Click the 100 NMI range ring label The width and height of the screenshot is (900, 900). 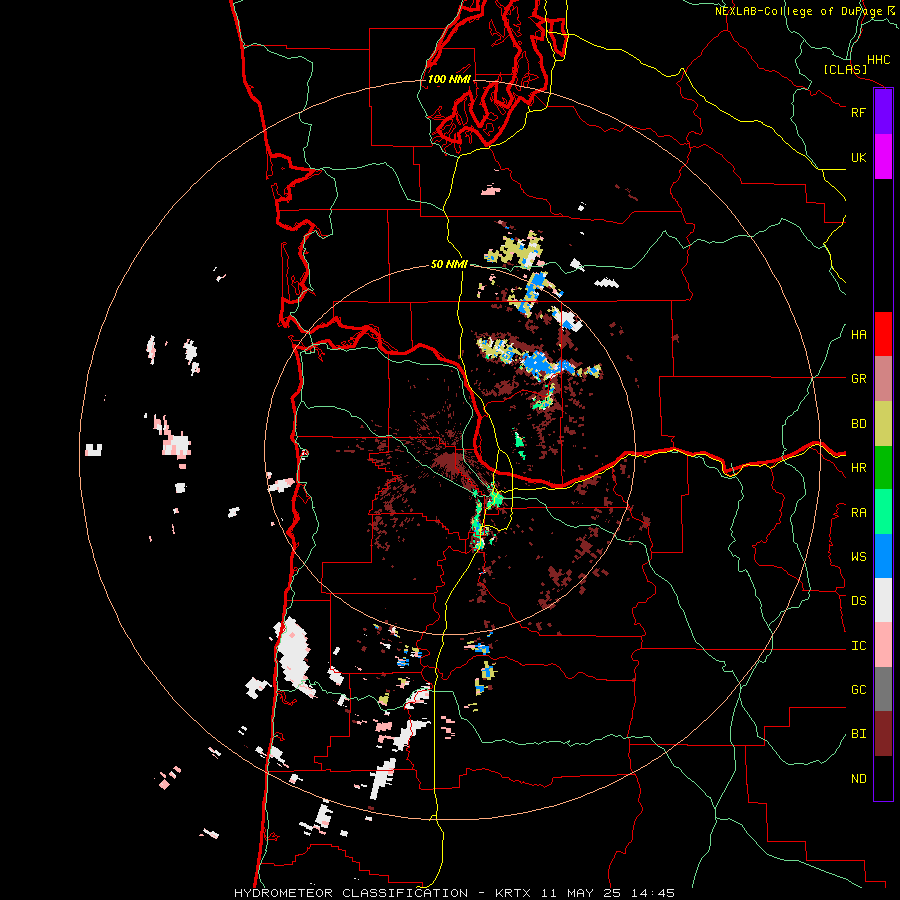click(449, 79)
